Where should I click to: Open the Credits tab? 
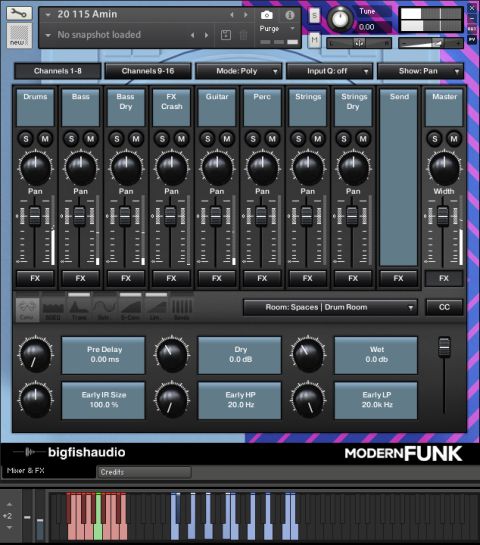pyautogui.click(x=144, y=472)
